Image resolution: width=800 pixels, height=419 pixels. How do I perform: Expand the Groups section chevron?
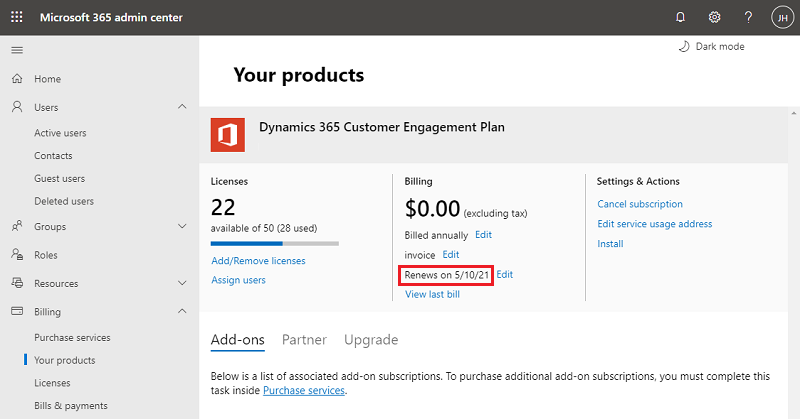pos(181,227)
